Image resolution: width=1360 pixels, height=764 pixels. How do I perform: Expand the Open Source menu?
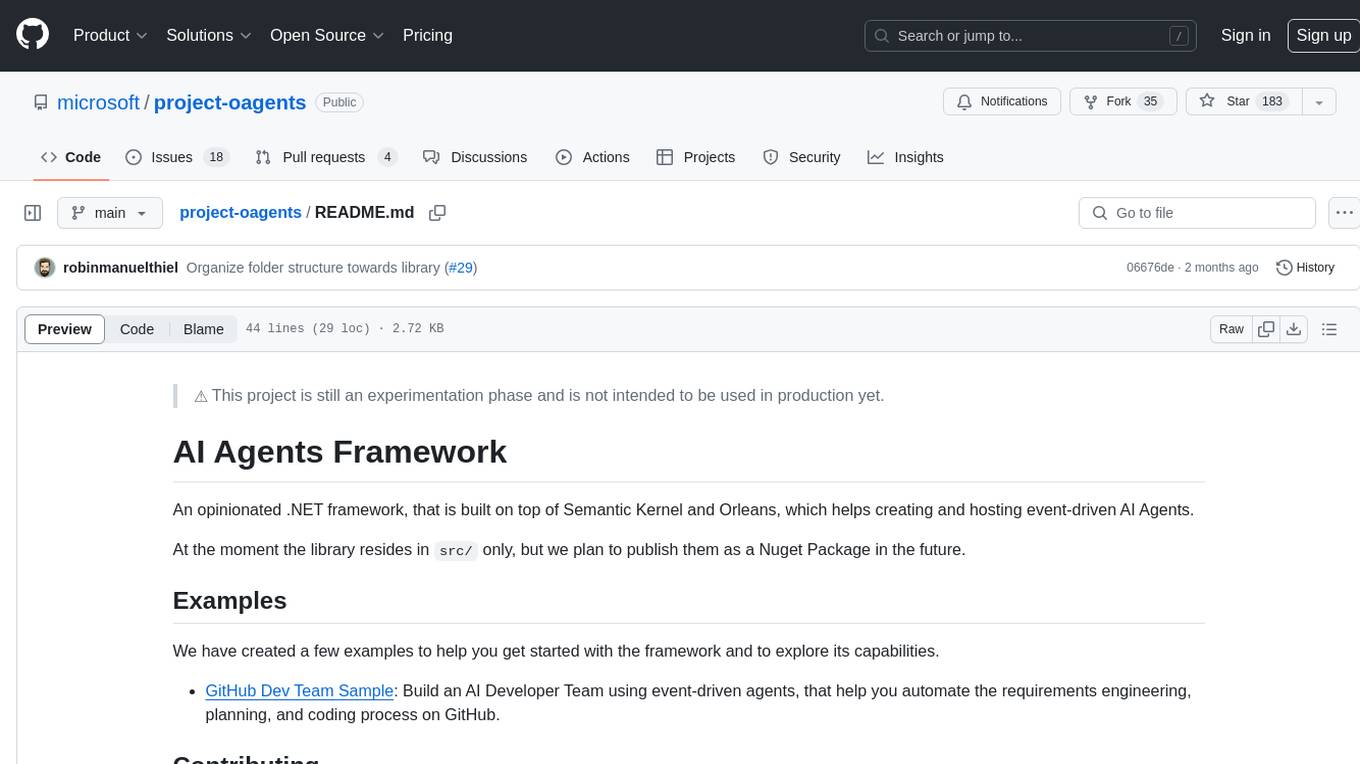click(x=327, y=35)
